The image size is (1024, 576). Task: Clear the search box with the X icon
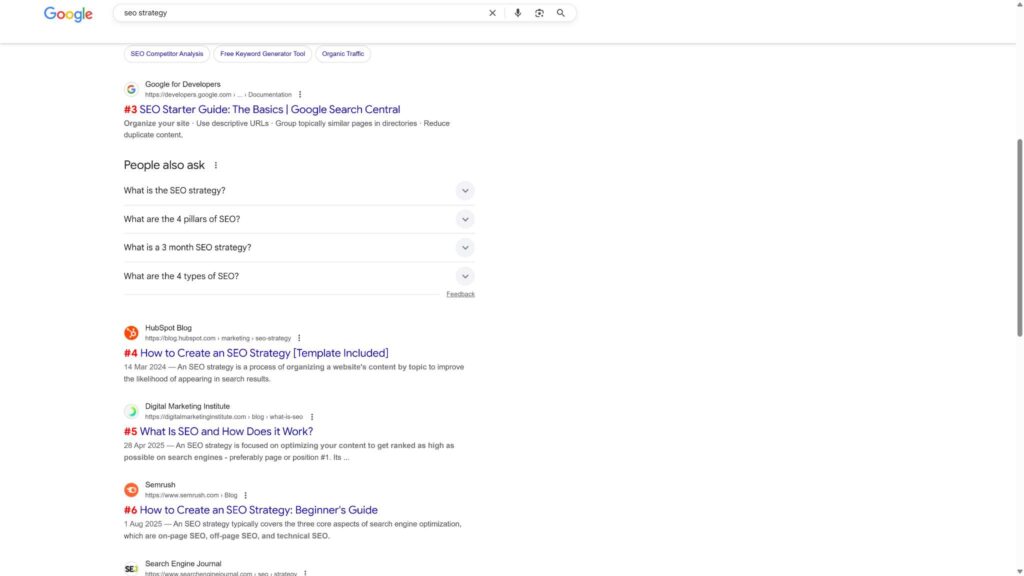[x=492, y=13]
